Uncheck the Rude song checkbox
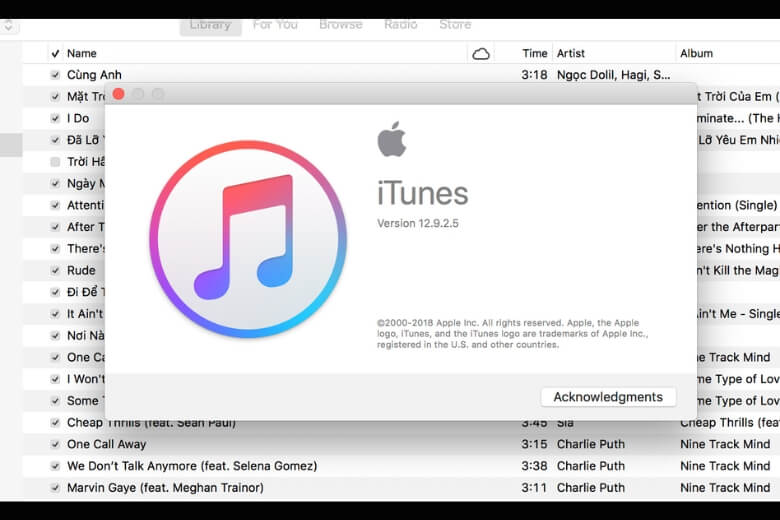Screen dimensions: 780x520 point(55,271)
